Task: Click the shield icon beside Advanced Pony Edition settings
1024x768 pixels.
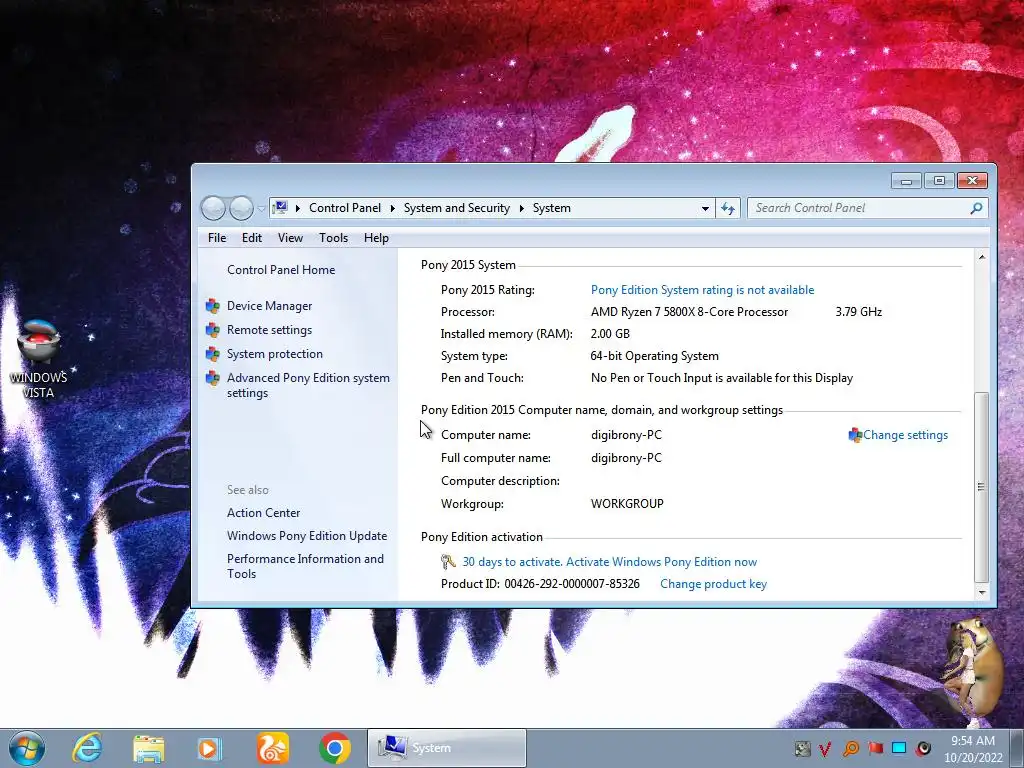Action: (212, 379)
